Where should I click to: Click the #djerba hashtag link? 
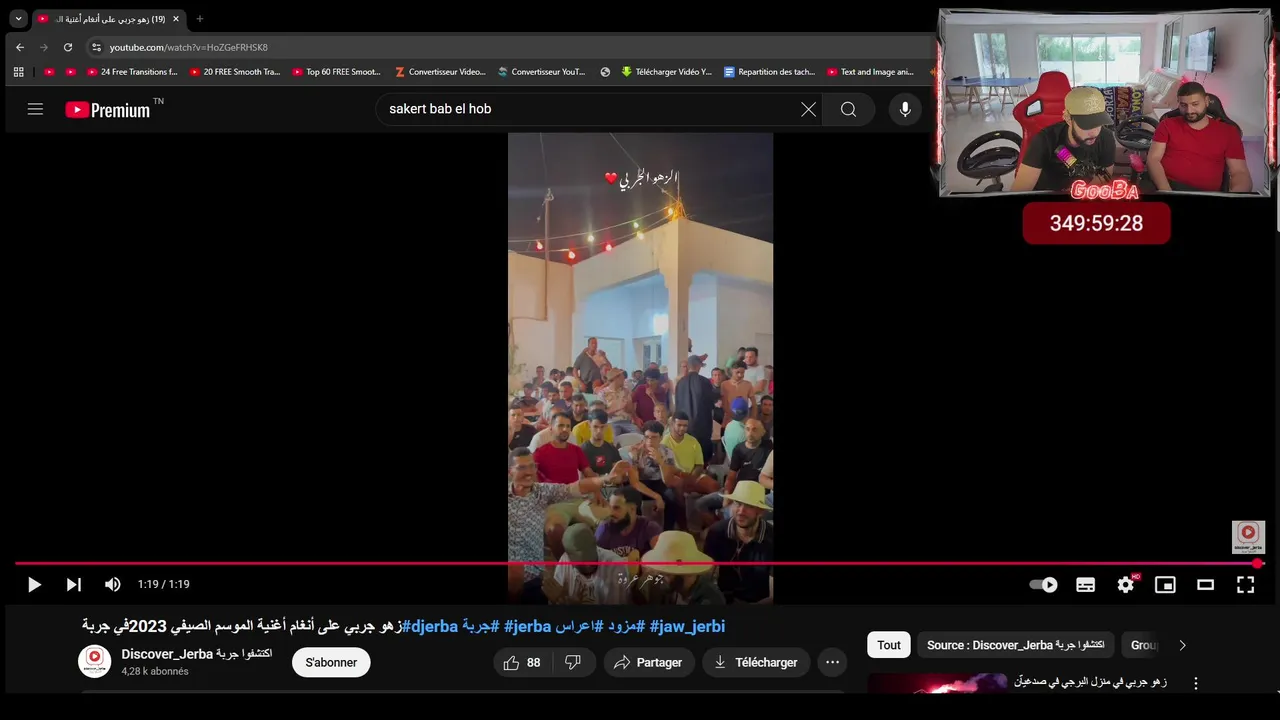[x=429, y=626]
